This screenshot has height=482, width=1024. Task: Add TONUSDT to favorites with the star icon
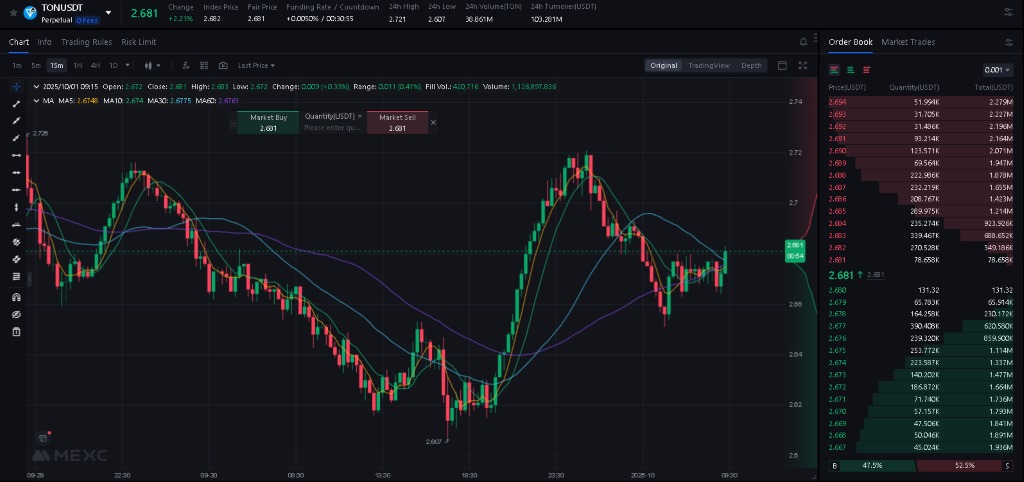pyautogui.click(x=13, y=13)
